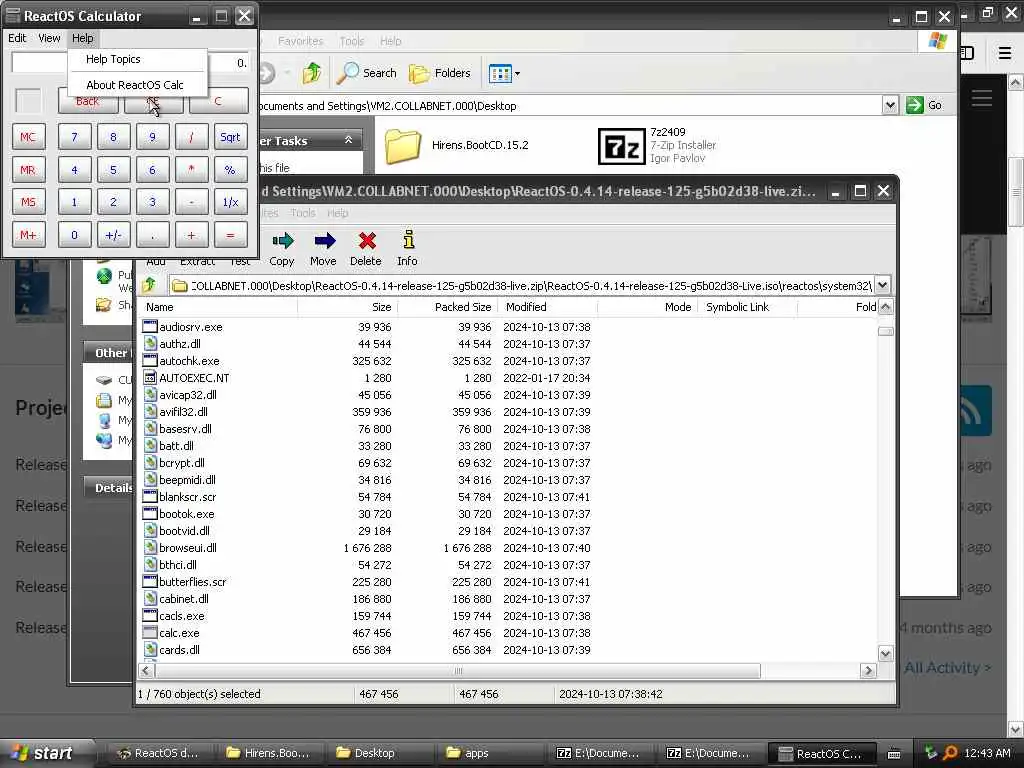Viewport: 1024px width, 768px height.
Task: Click cards.dll file icon
Action: point(150,650)
